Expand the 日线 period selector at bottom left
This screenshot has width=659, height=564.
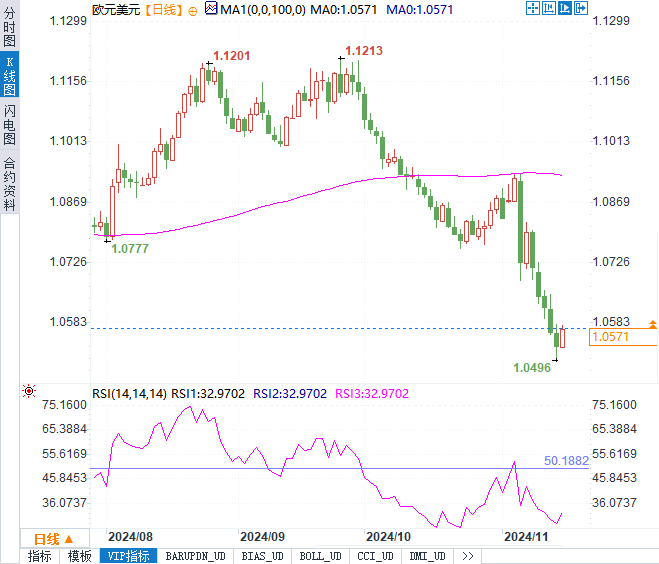coord(53,537)
